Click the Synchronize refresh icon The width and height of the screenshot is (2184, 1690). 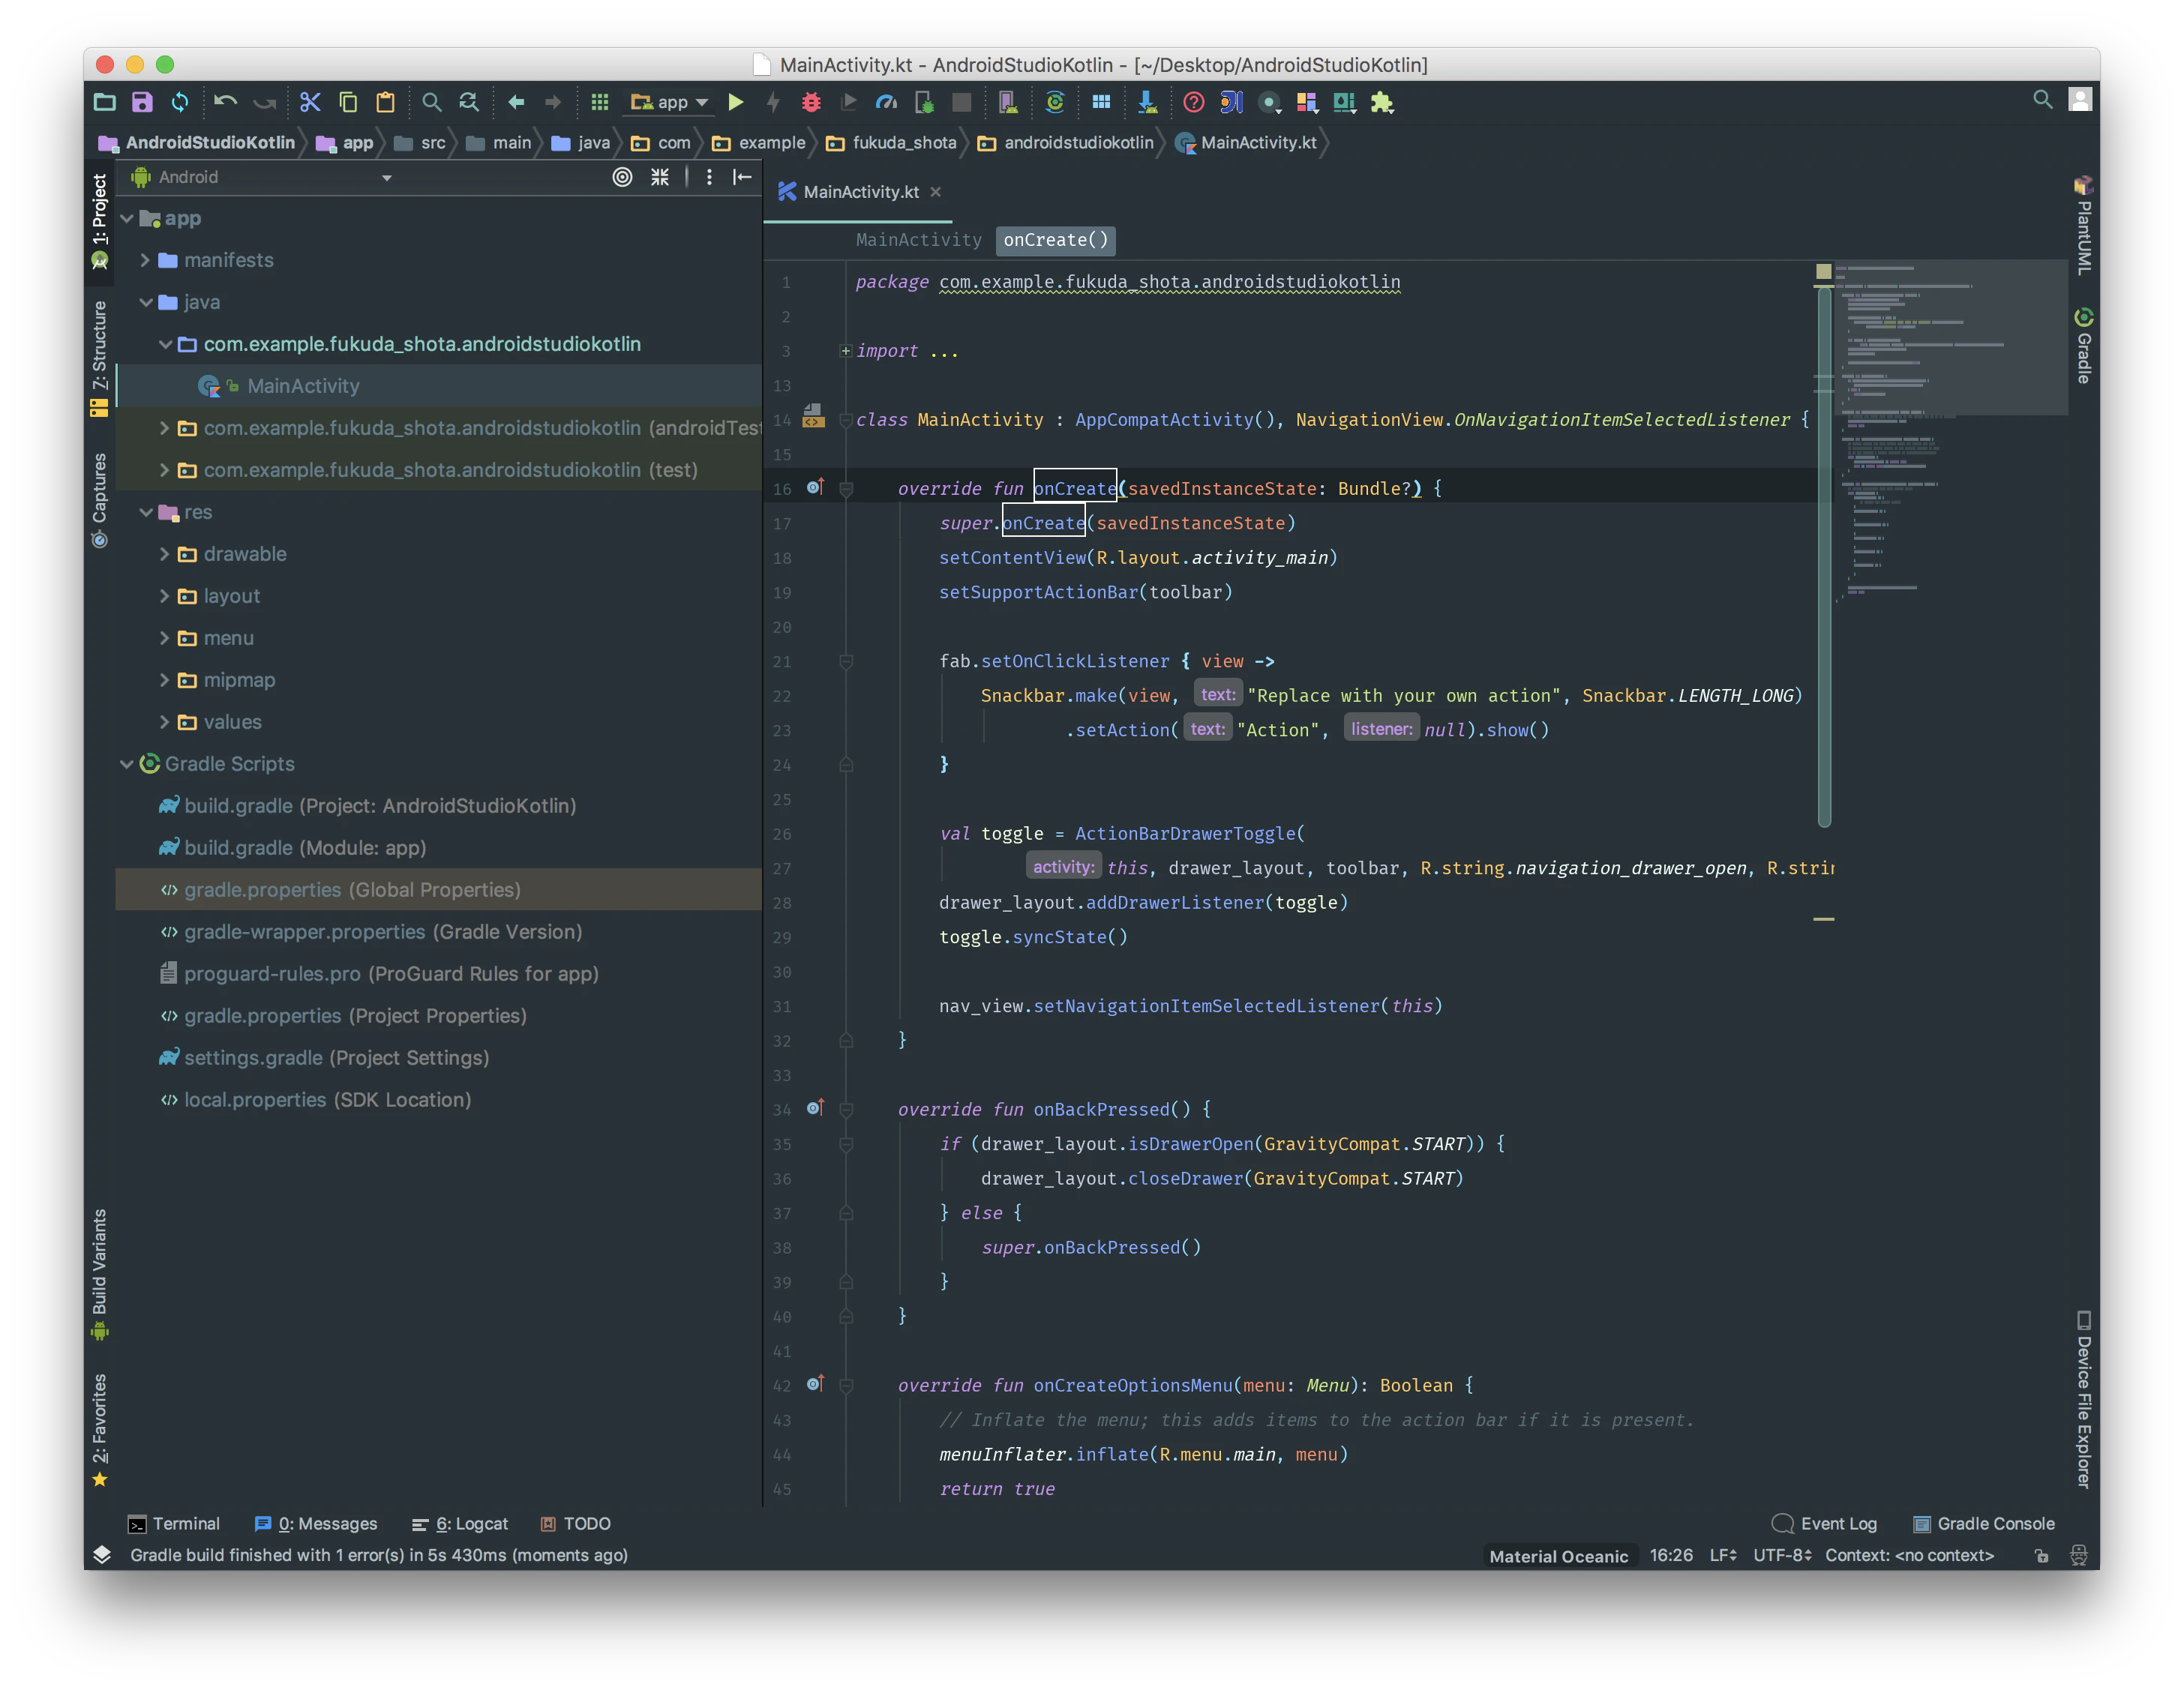[180, 102]
